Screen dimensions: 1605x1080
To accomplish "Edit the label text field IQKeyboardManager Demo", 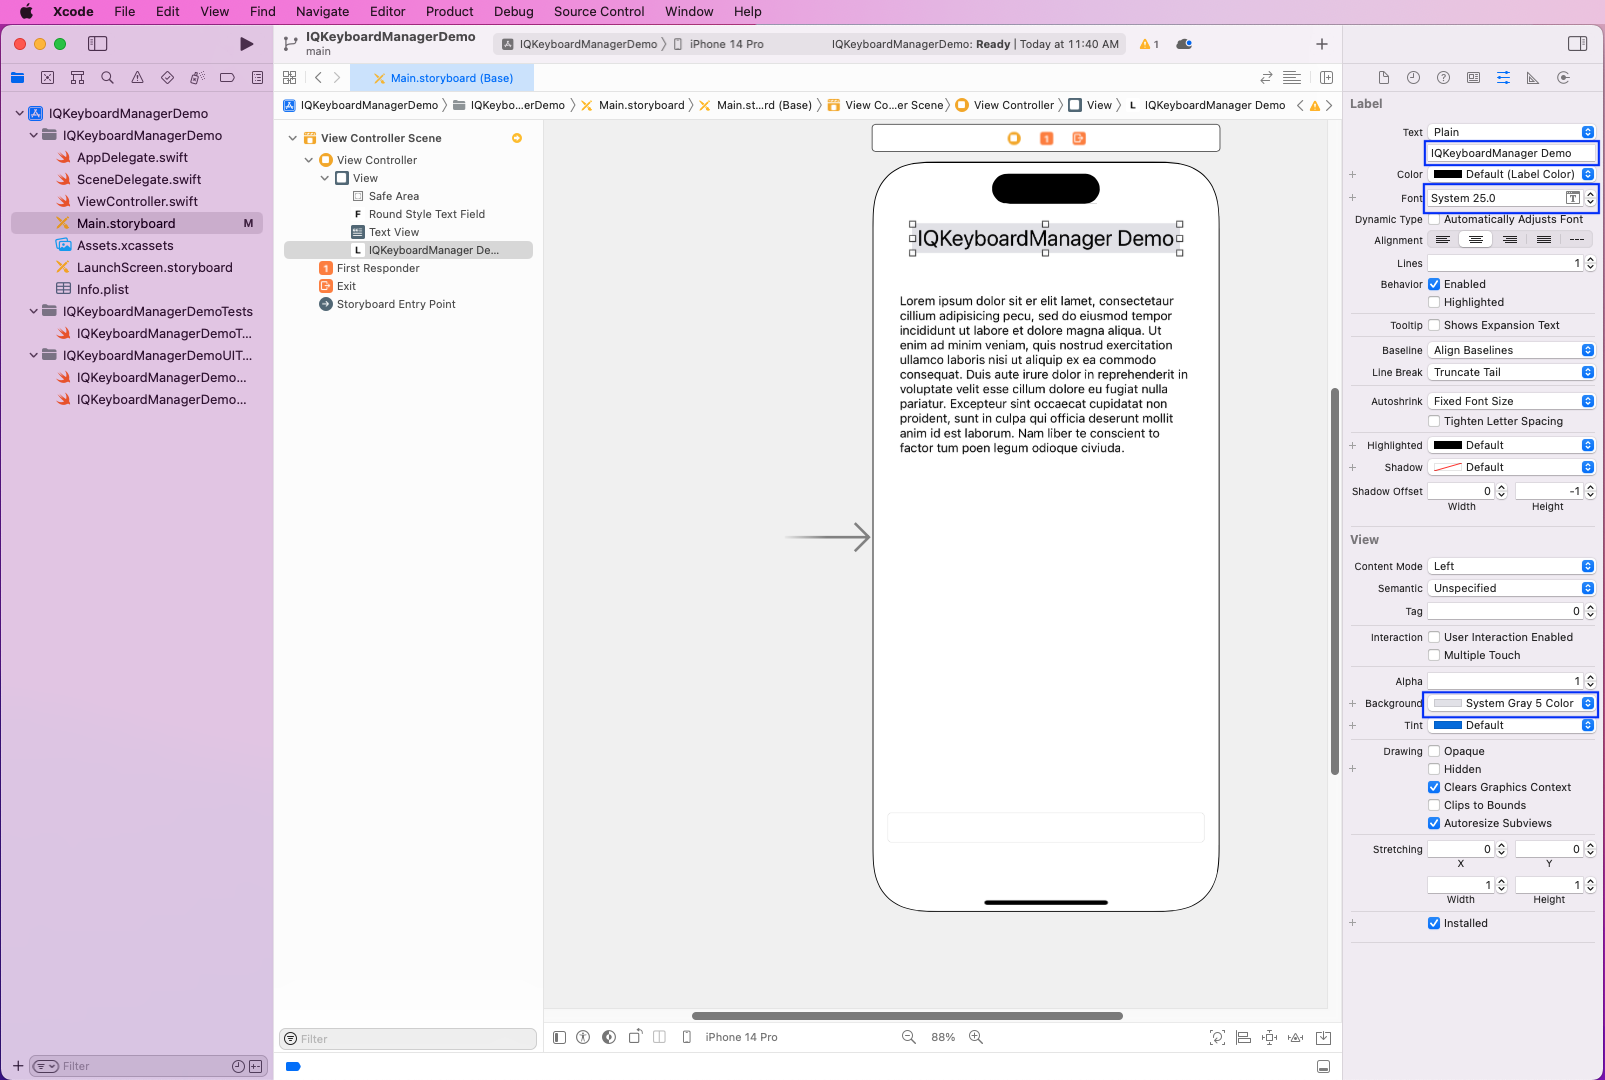I will pos(1511,153).
